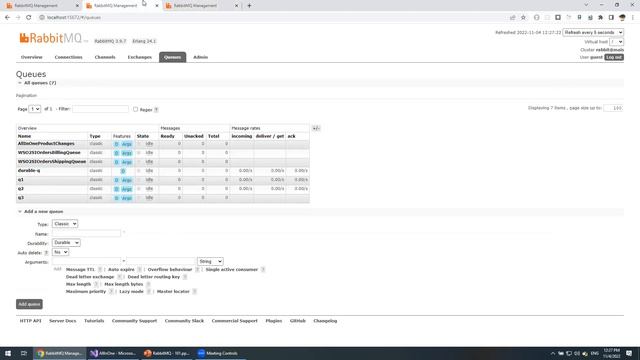Screen dimensions: 640x360
Task: Go back using browser back arrow
Action: [7, 18]
